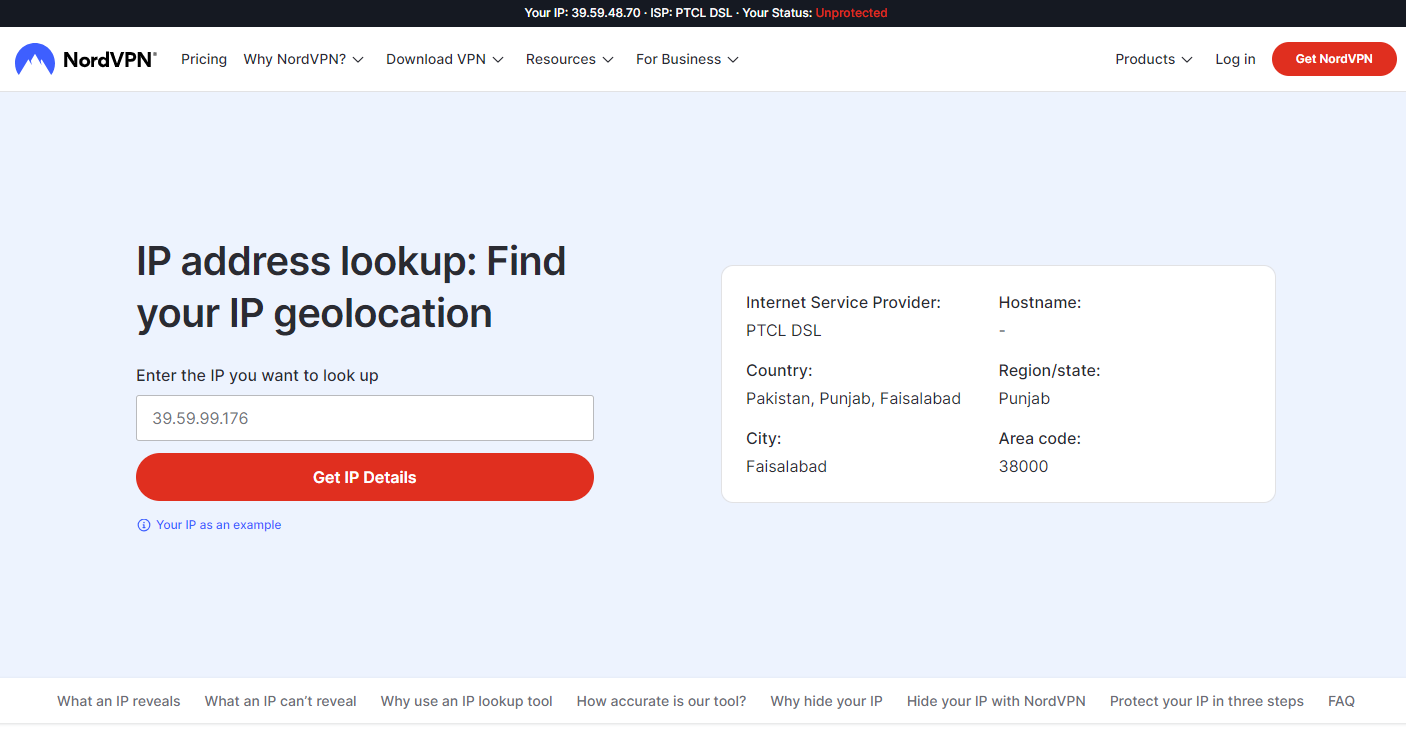Image resolution: width=1406 pixels, height=749 pixels.
Task: Jump to What an IP reveals section
Action: click(x=119, y=701)
